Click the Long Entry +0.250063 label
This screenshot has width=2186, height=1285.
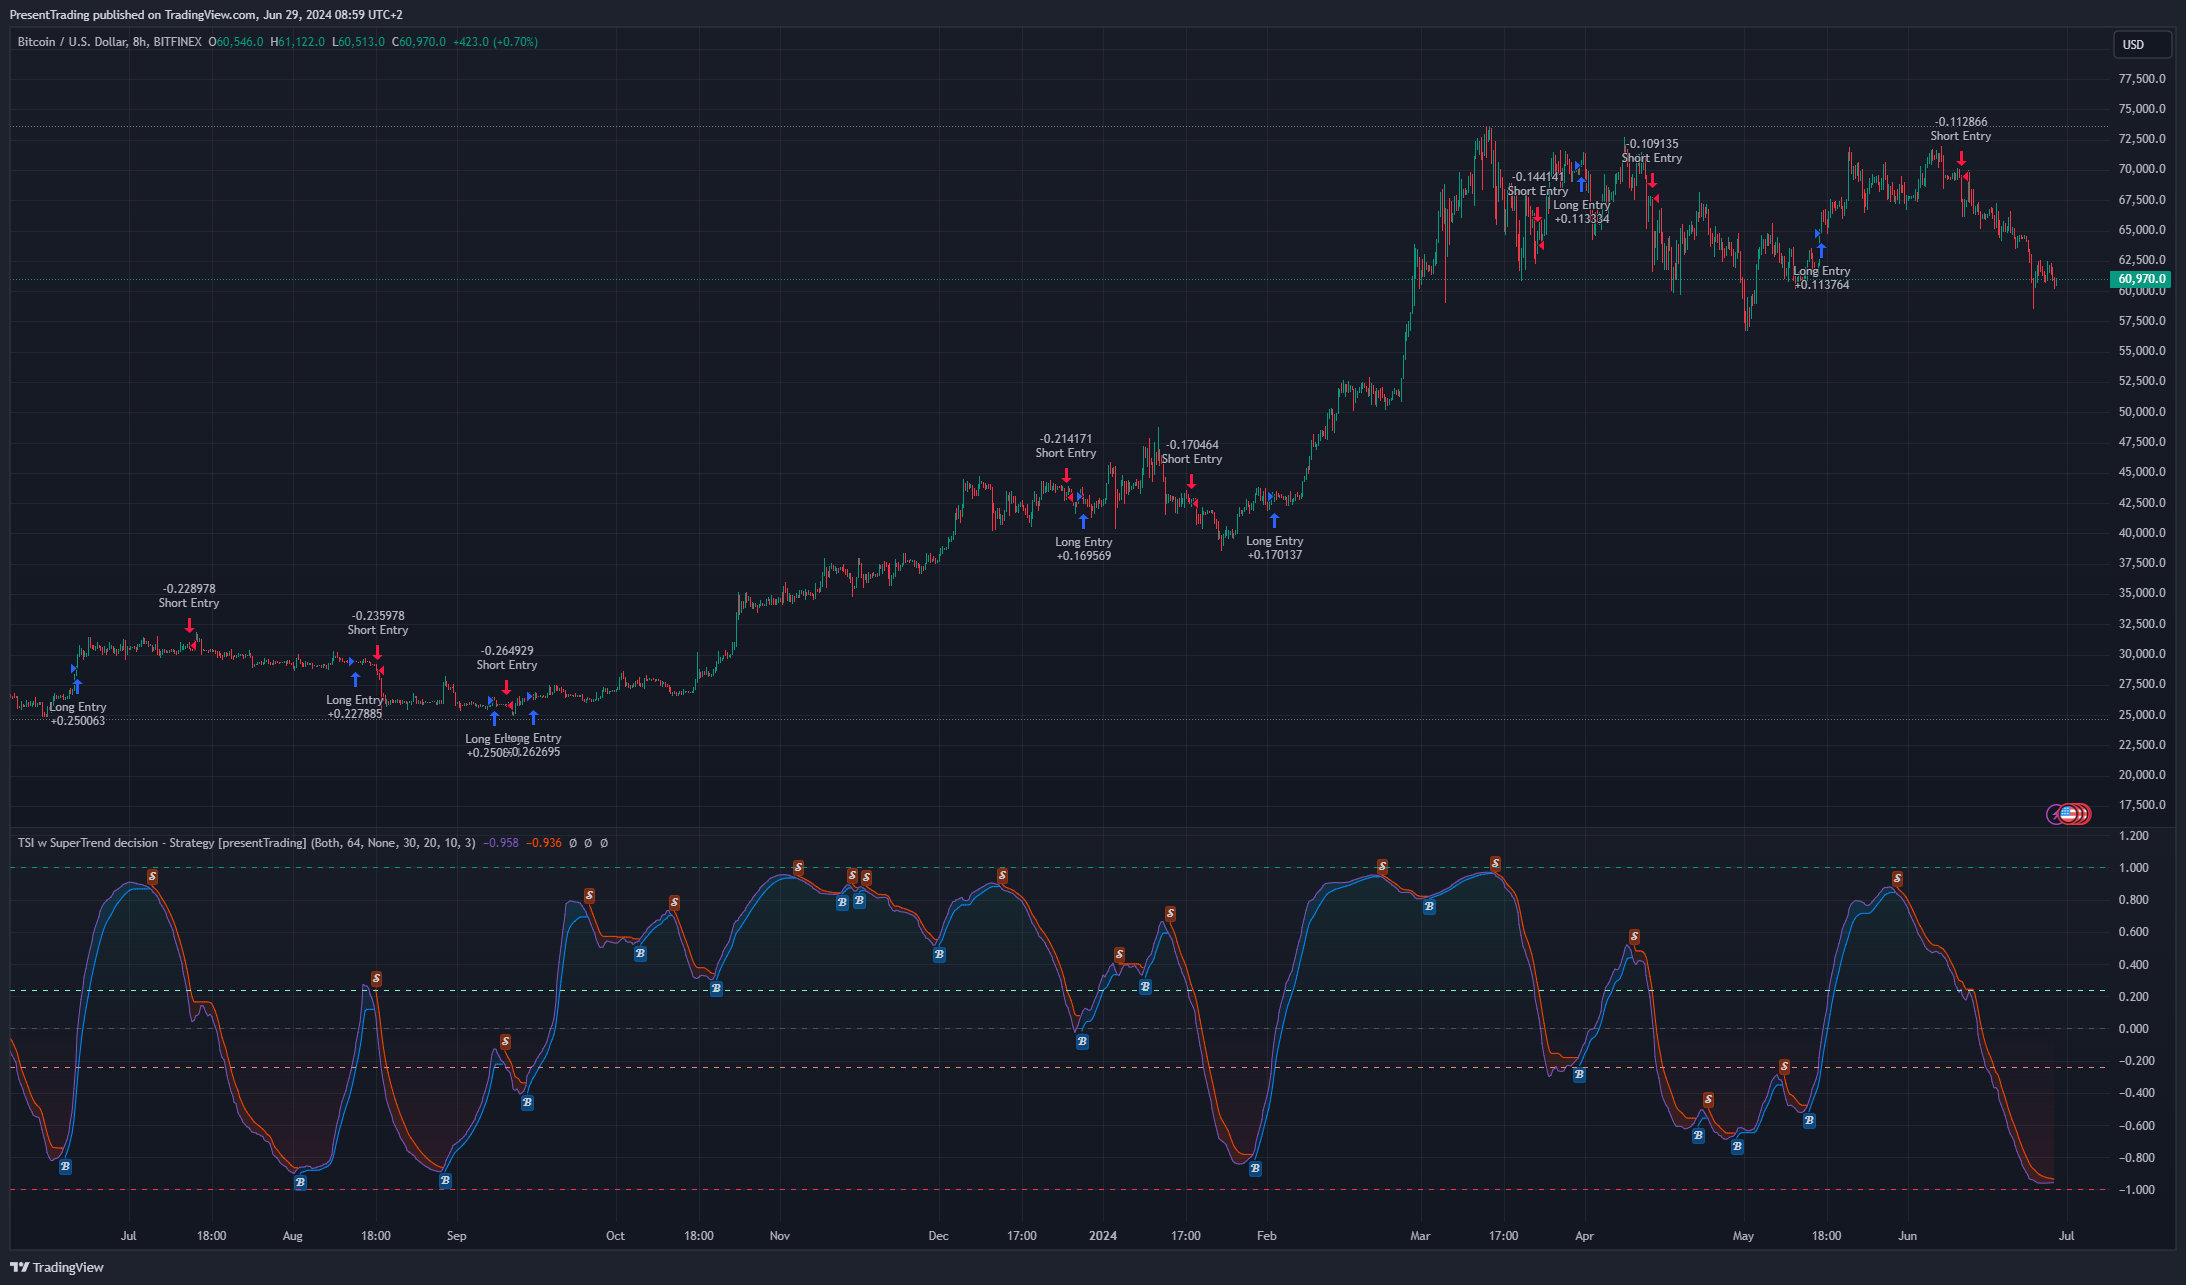coord(78,714)
